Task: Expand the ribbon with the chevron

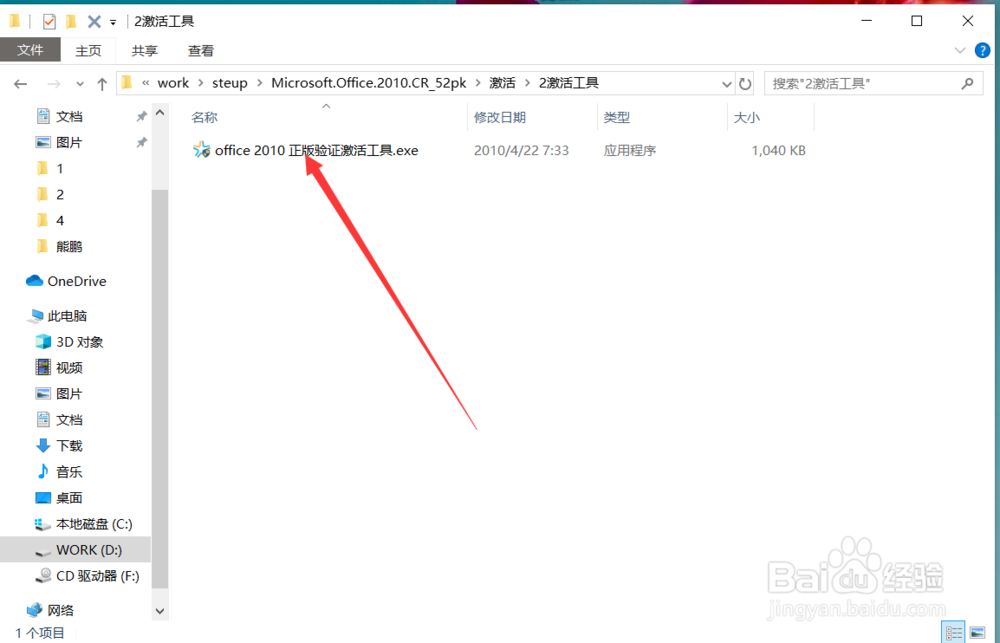Action: (960, 50)
